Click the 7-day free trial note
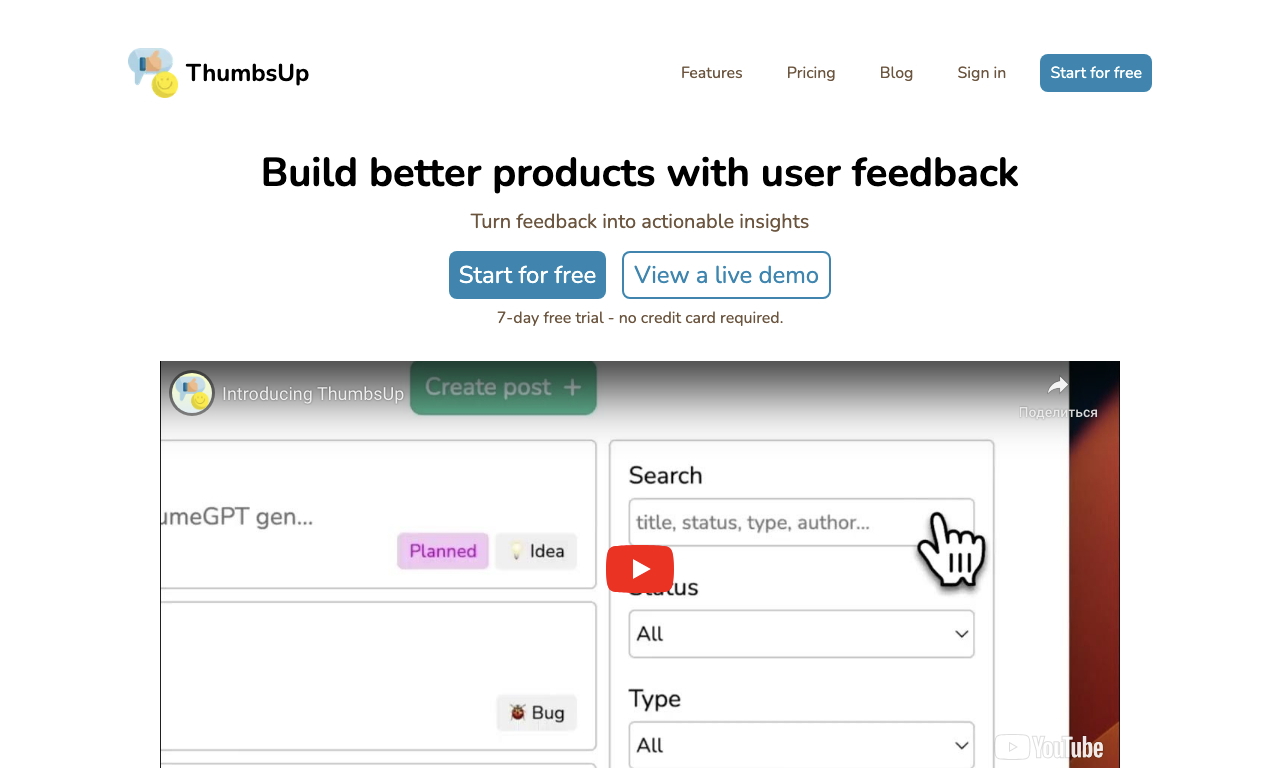1280x768 pixels. pos(640,318)
